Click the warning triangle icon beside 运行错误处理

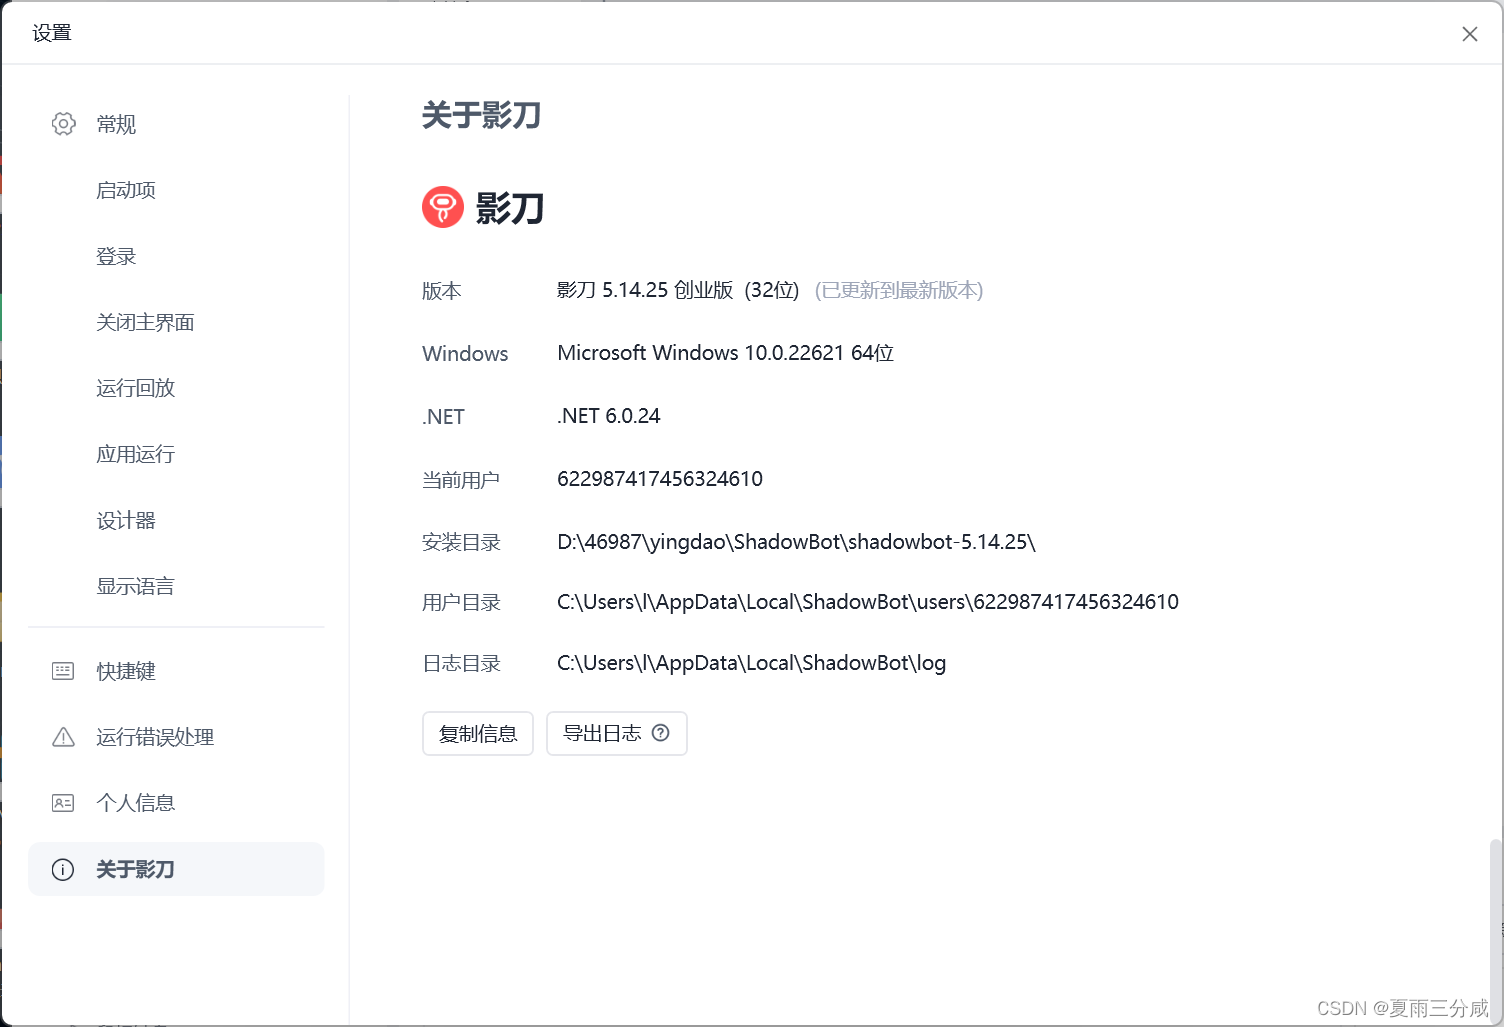63,737
